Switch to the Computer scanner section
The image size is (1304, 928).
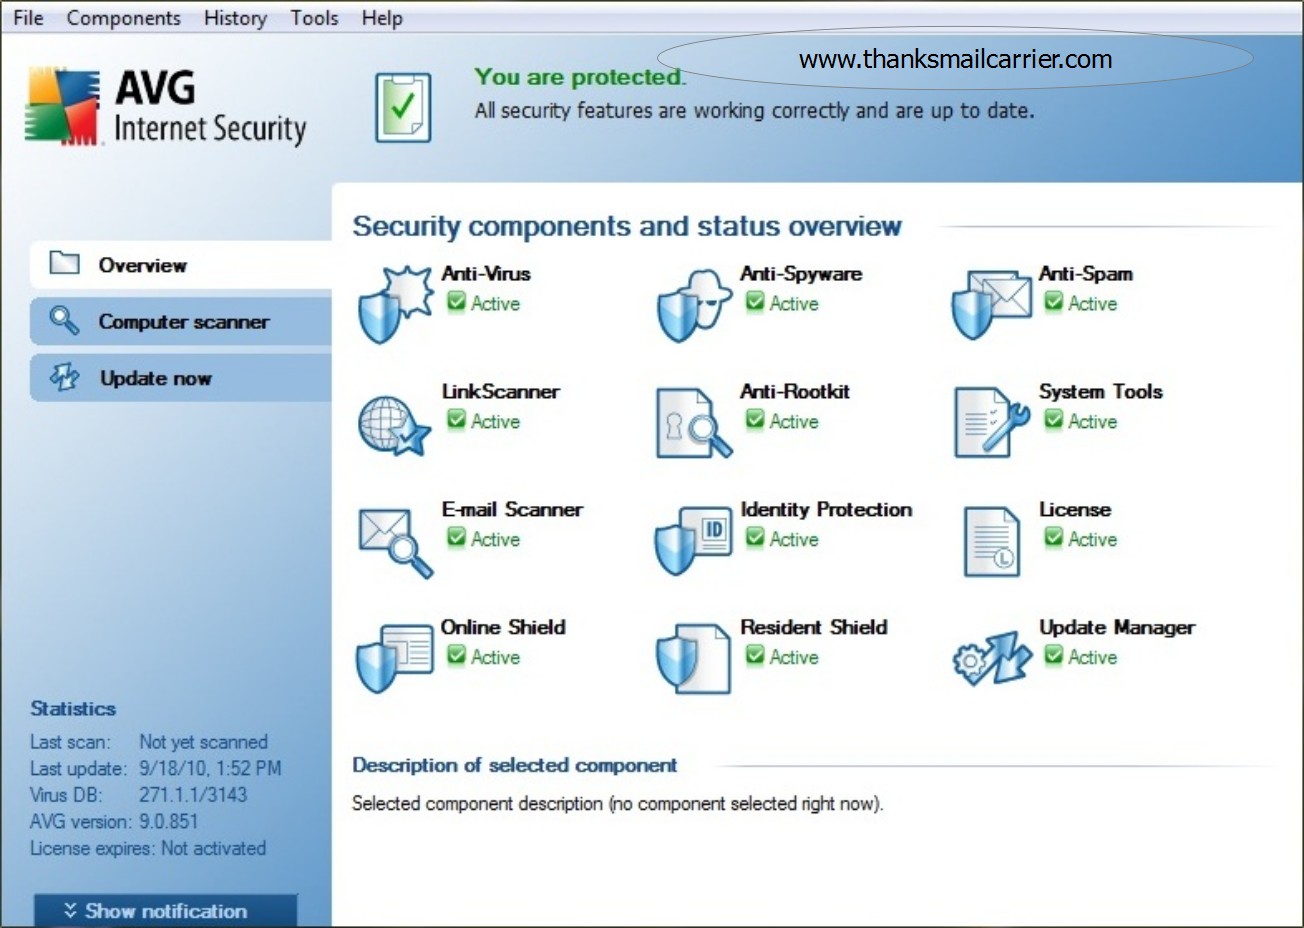[x=183, y=321]
